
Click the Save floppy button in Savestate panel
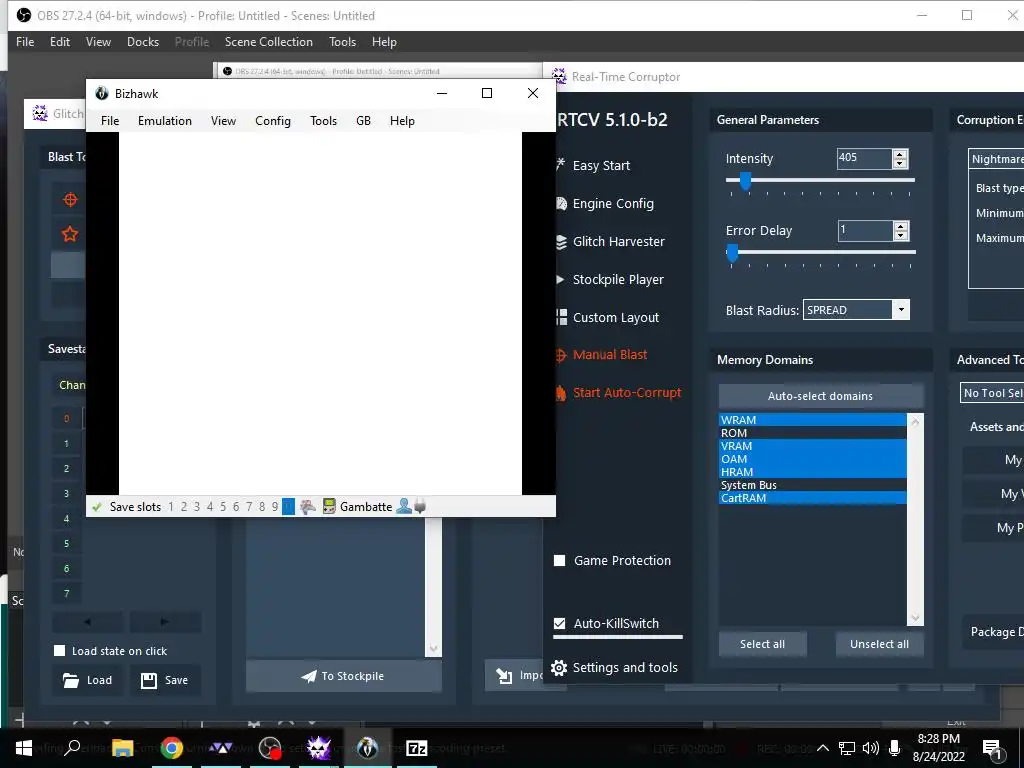pyautogui.click(x=165, y=680)
